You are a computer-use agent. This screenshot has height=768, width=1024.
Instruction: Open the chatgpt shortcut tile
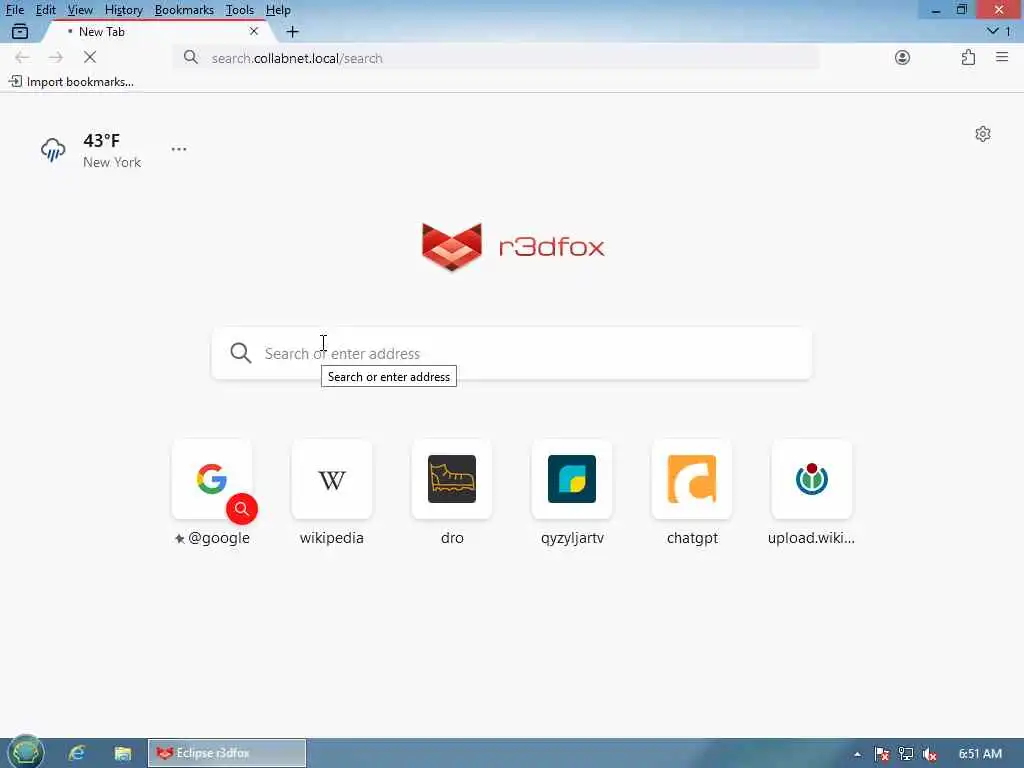(692, 479)
